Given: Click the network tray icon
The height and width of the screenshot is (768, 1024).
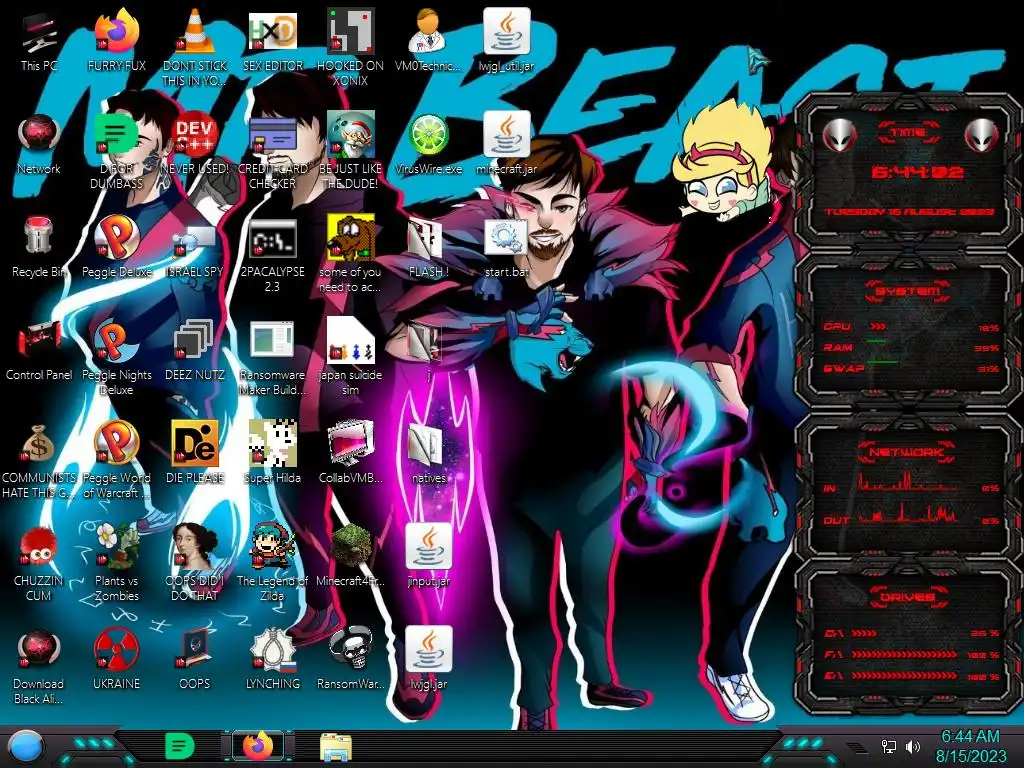Looking at the screenshot, I should pyautogui.click(x=888, y=746).
